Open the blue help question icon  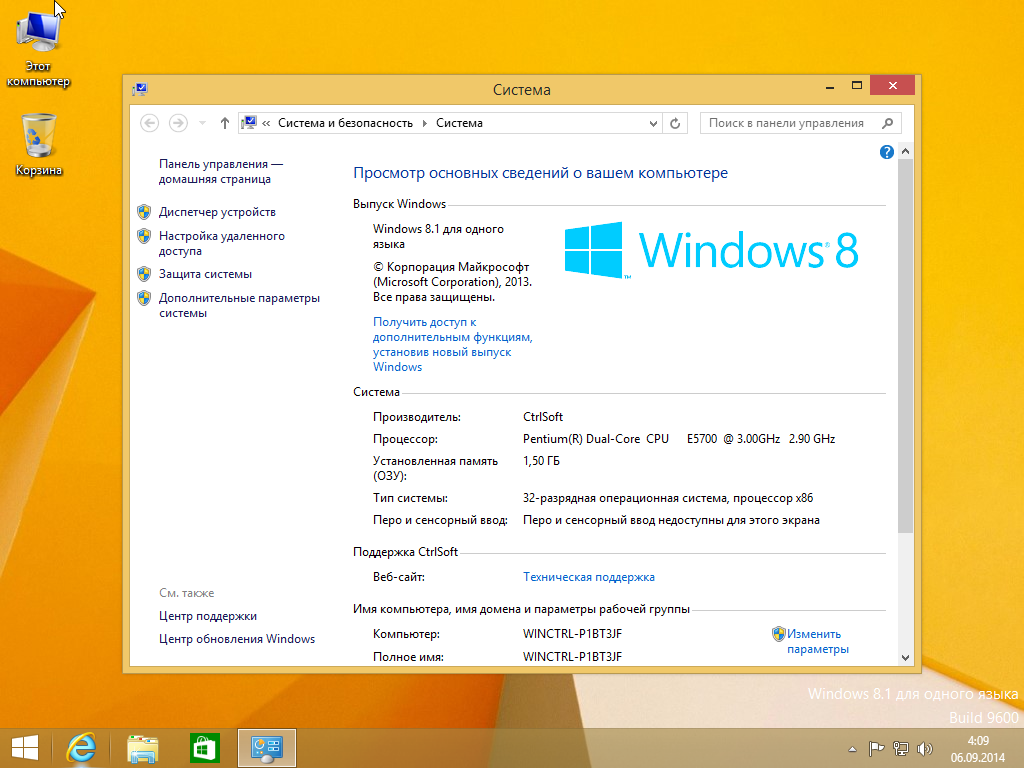tap(886, 152)
